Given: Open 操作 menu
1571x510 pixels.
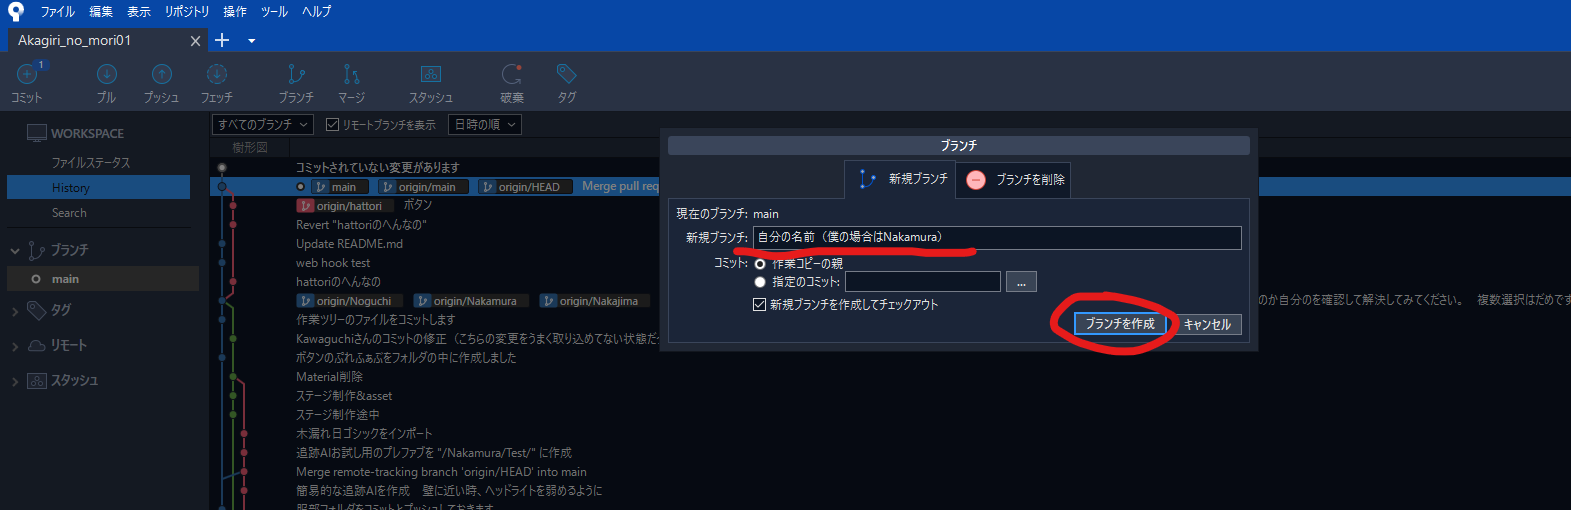Looking at the screenshot, I should tap(235, 11).
